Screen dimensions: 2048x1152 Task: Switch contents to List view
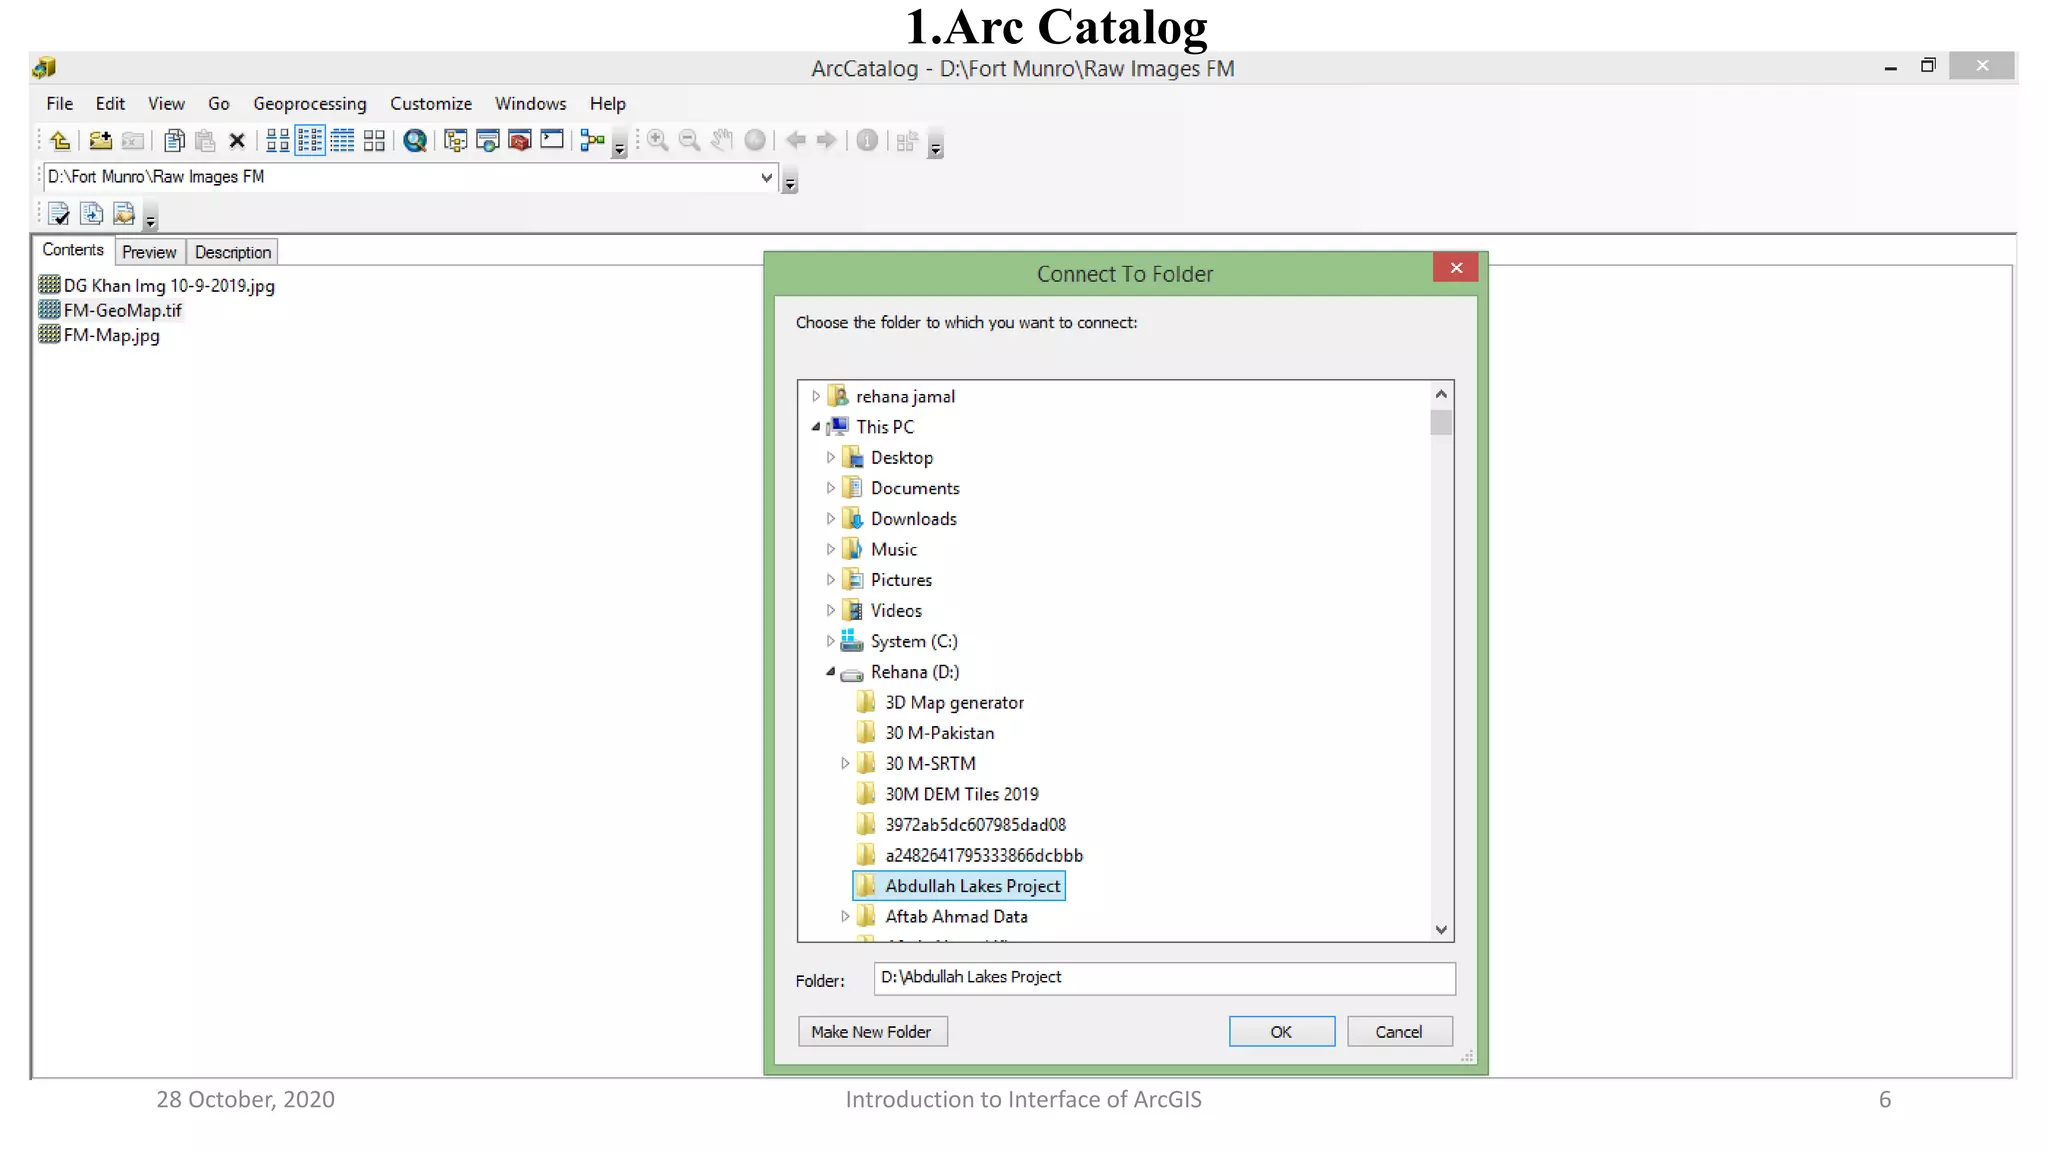[x=310, y=141]
